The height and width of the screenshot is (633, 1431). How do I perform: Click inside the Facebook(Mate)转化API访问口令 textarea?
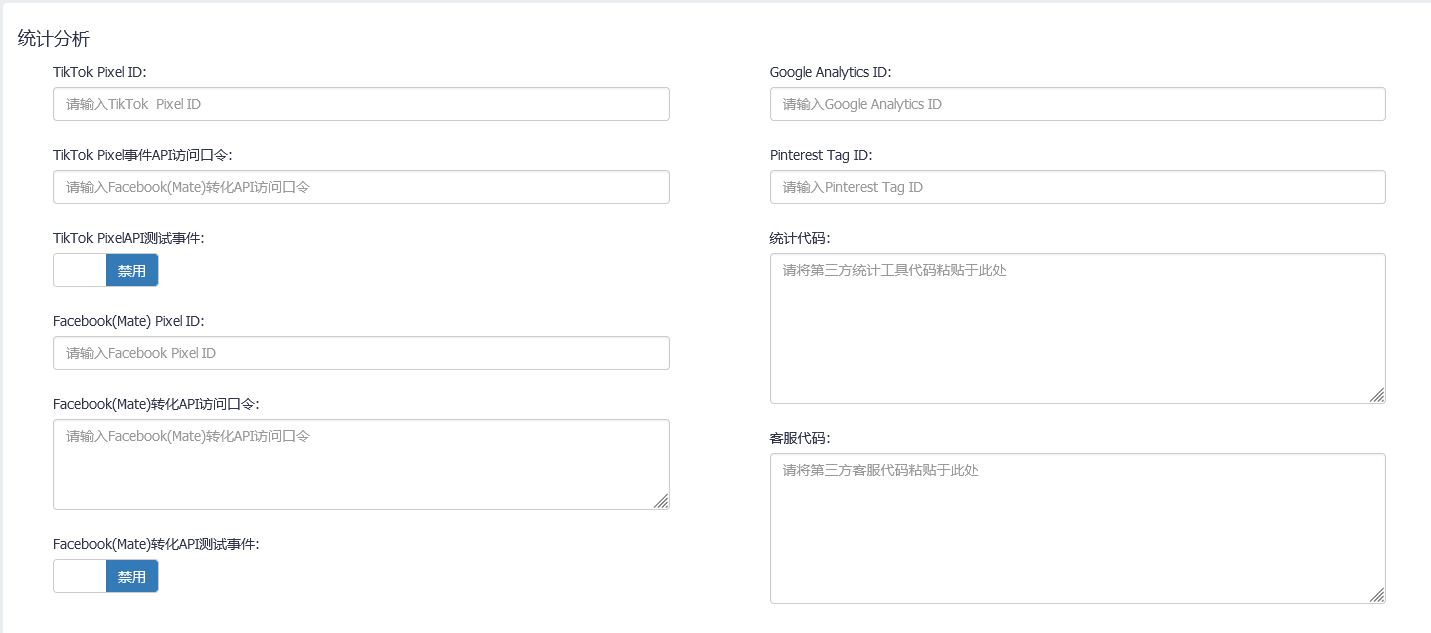pyautogui.click(x=361, y=464)
